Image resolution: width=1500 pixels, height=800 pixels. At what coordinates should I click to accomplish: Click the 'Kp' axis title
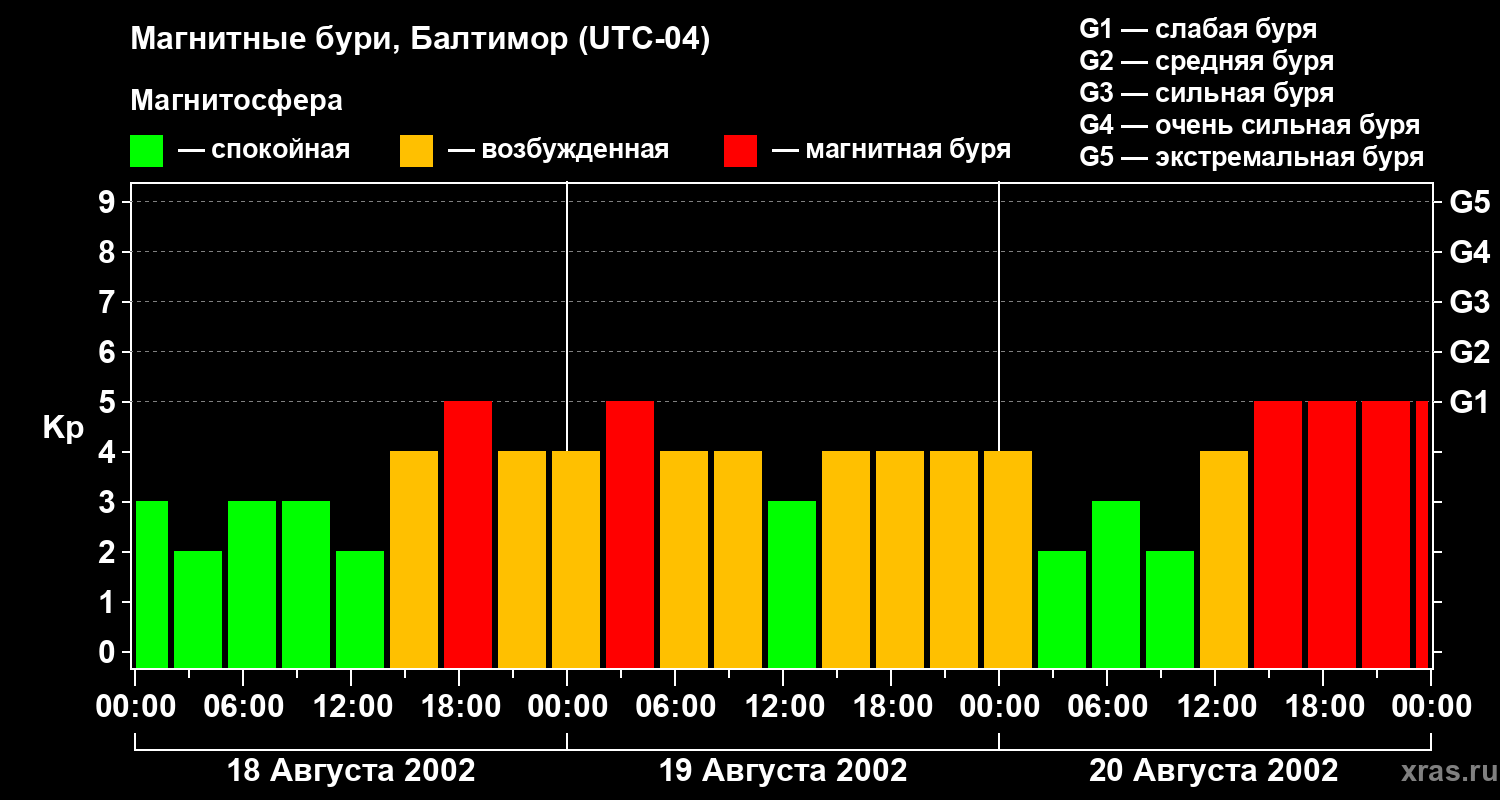click(x=63, y=428)
